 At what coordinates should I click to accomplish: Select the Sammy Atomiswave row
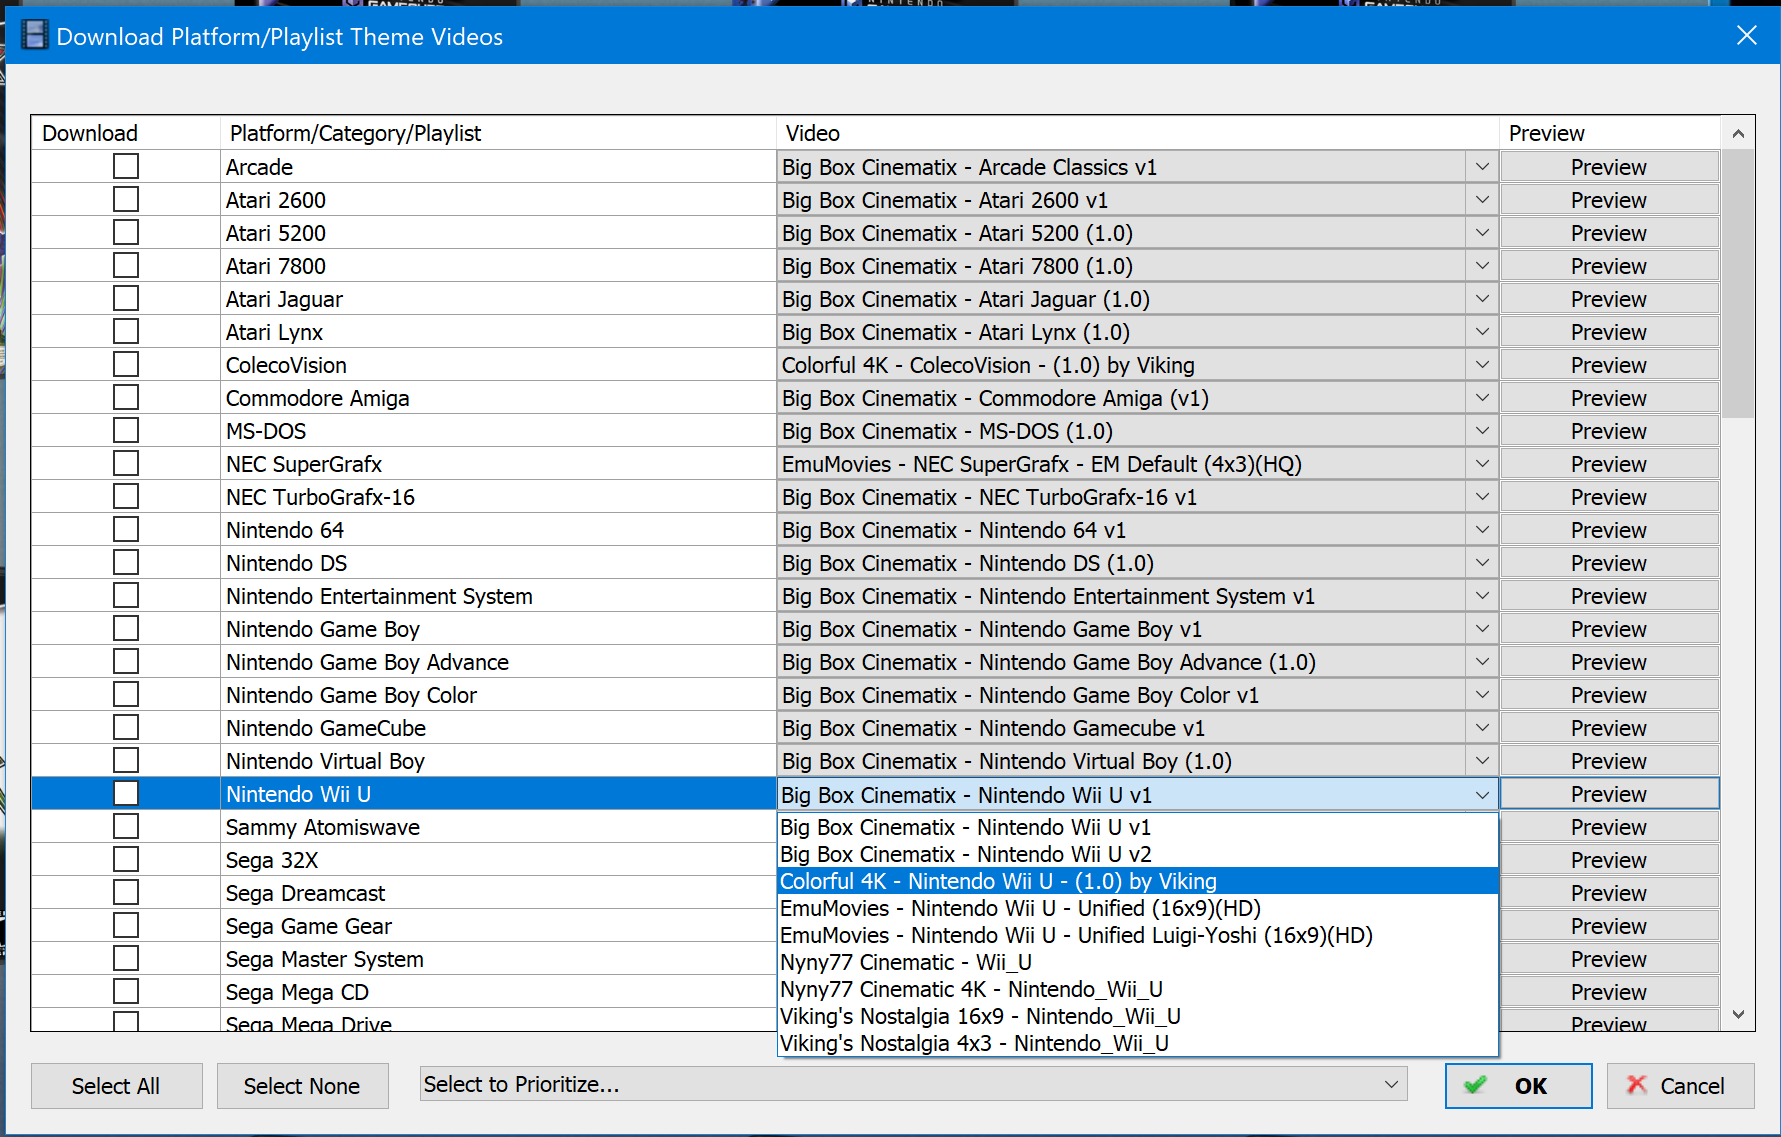tap(498, 827)
